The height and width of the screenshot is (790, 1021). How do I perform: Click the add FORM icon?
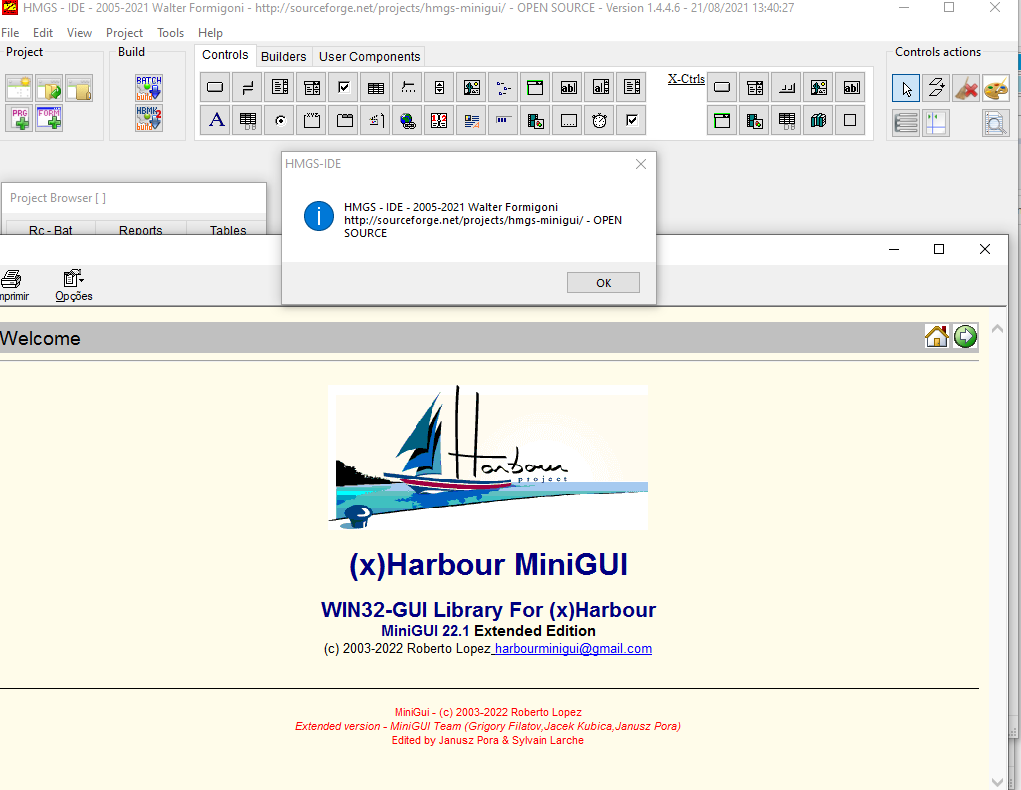(x=50, y=119)
